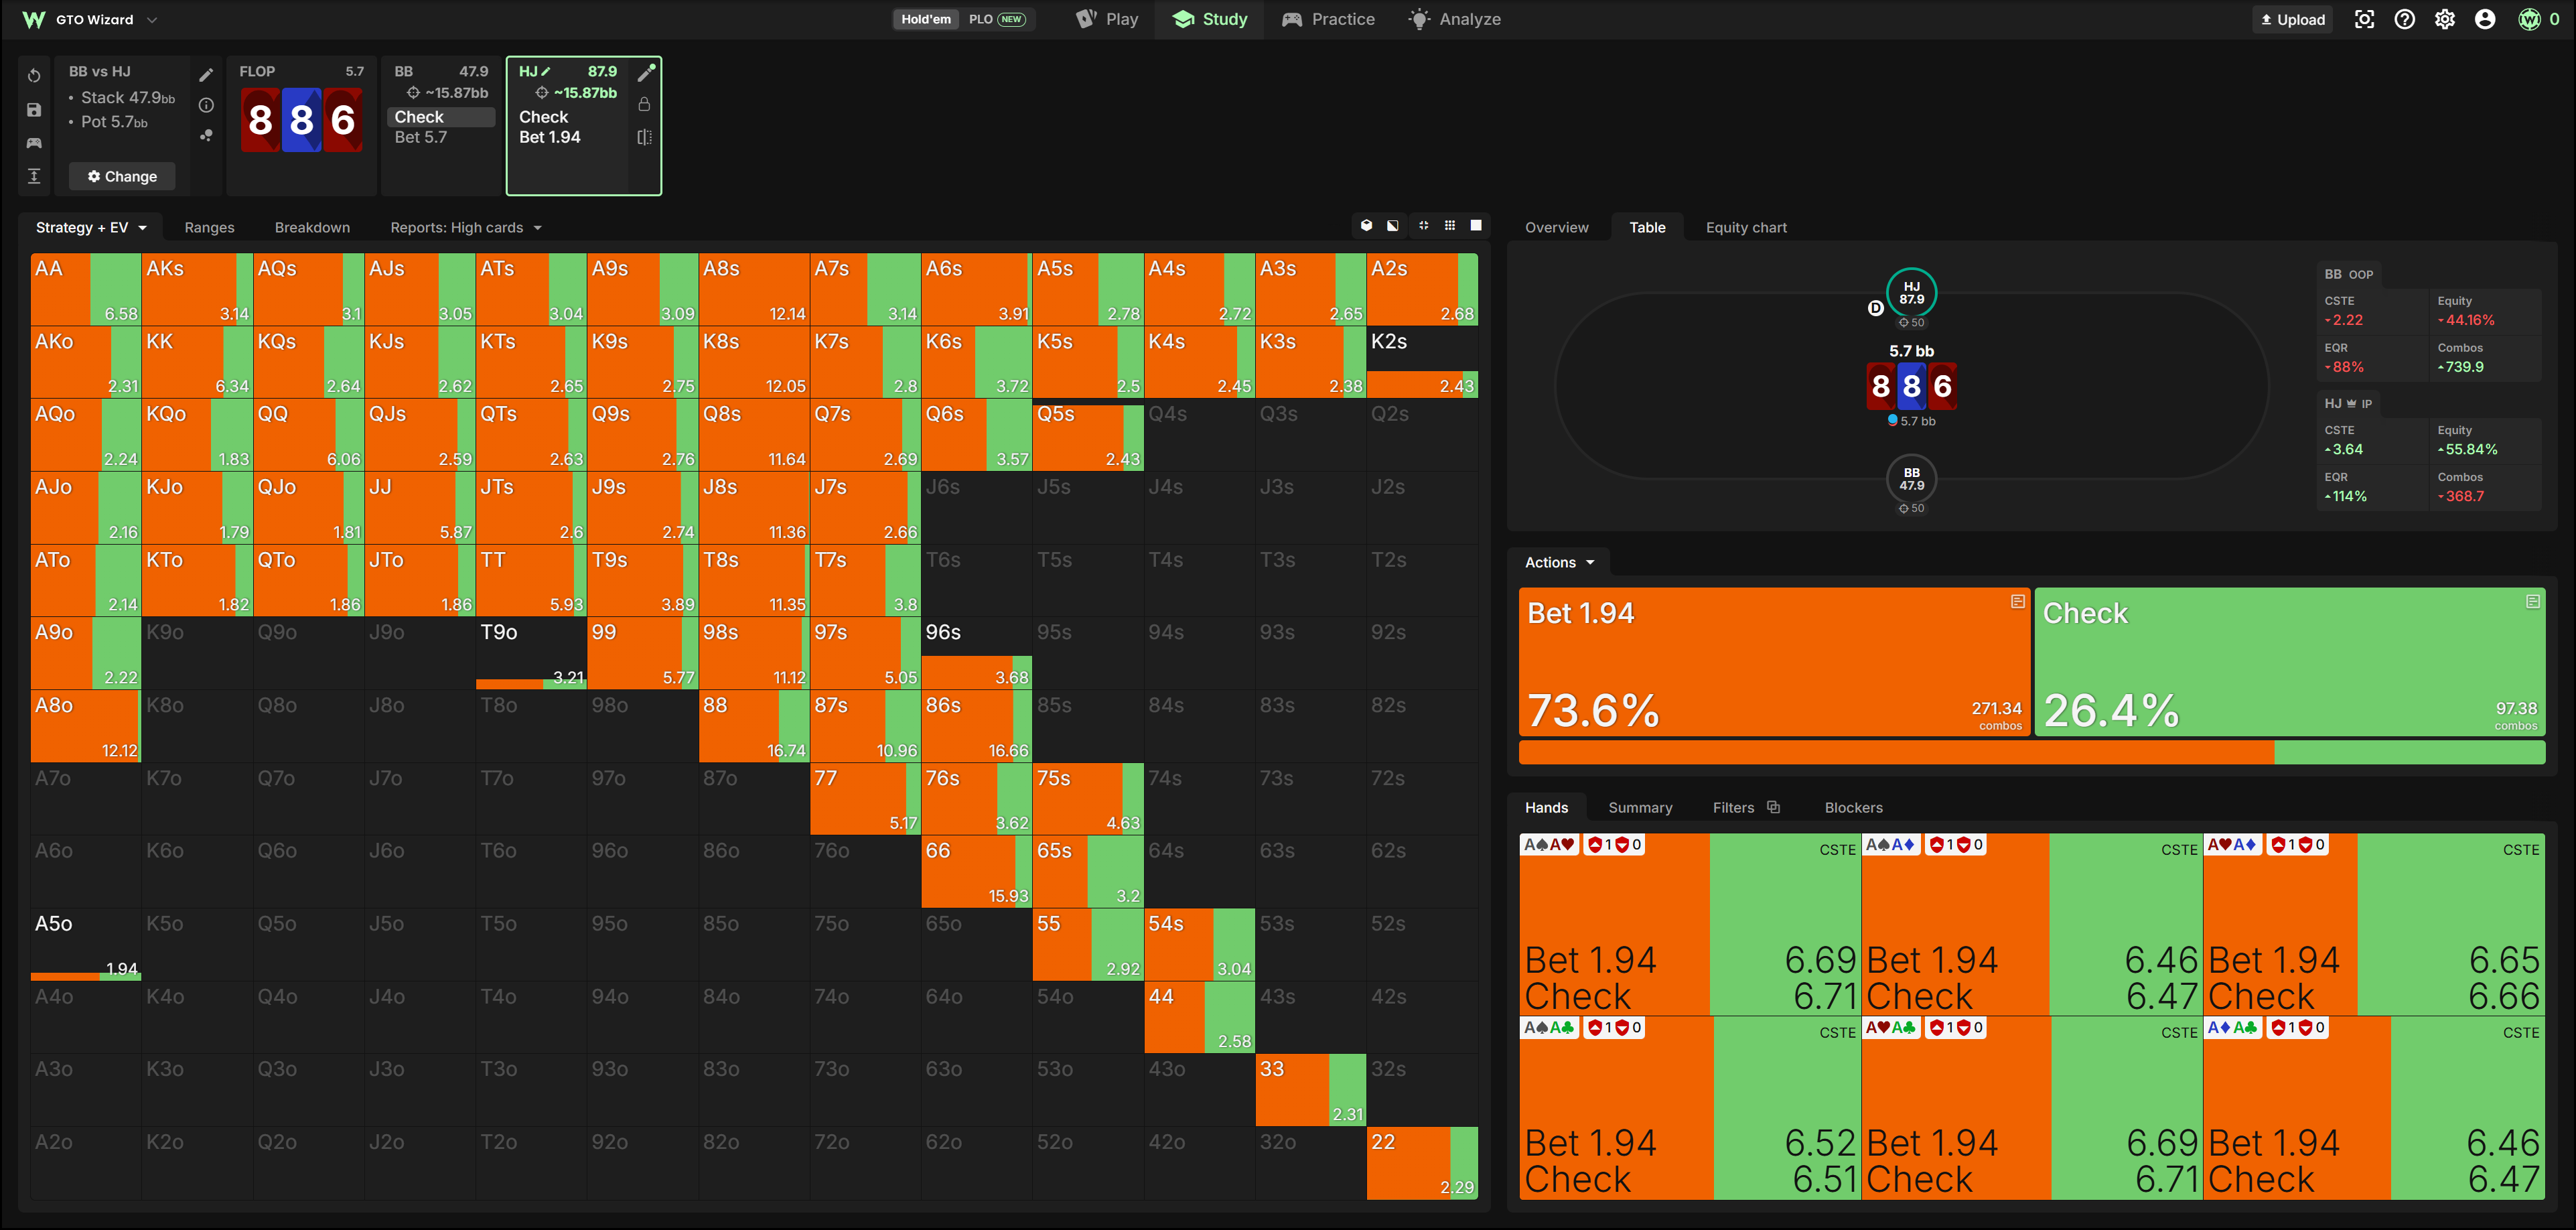Open the help question mark icon
Image resolution: width=2576 pixels, height=1230 pixels.
click(2405, 19)
